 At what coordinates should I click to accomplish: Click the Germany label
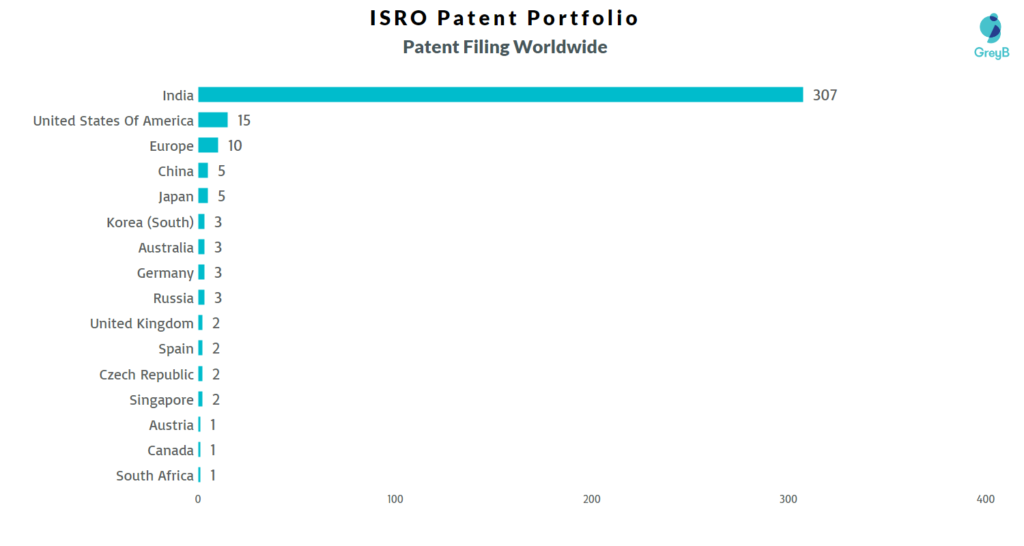pyautogui.click(x=165, y=273)
